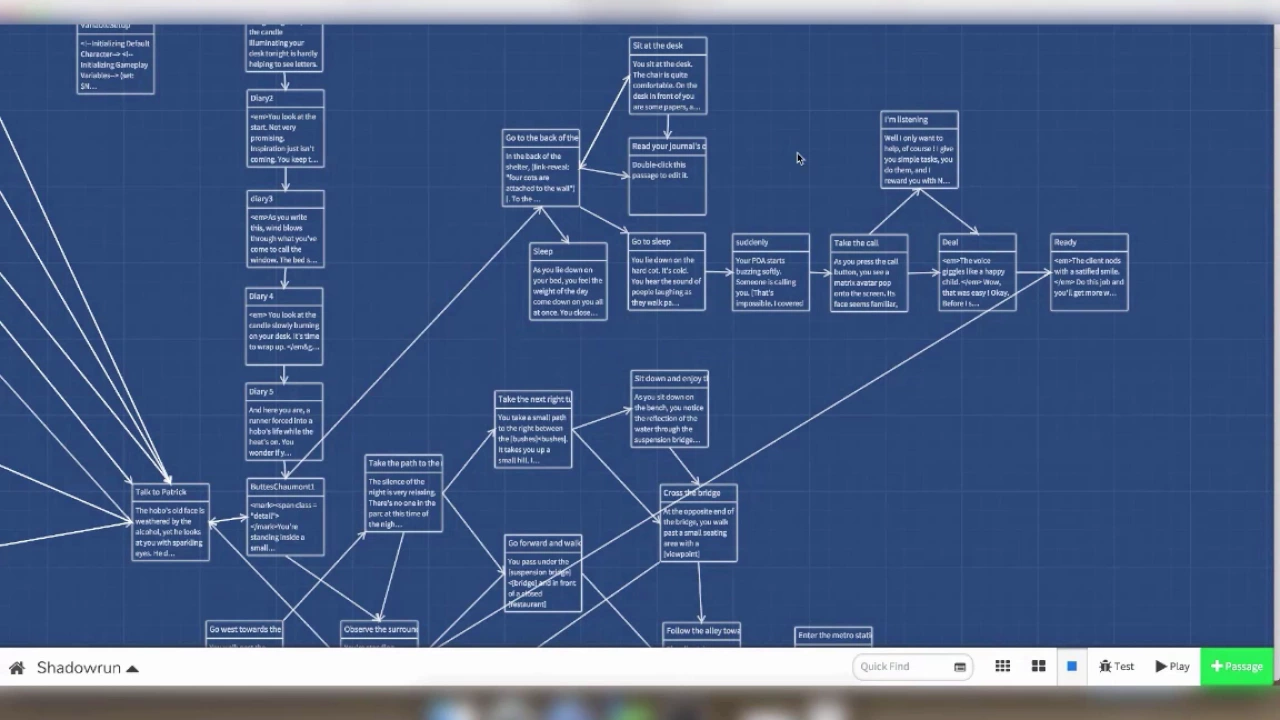The height and width of the screenshot is (720, 1280).
Task: Select the 'I'm listening' passage
Action: 919,150
